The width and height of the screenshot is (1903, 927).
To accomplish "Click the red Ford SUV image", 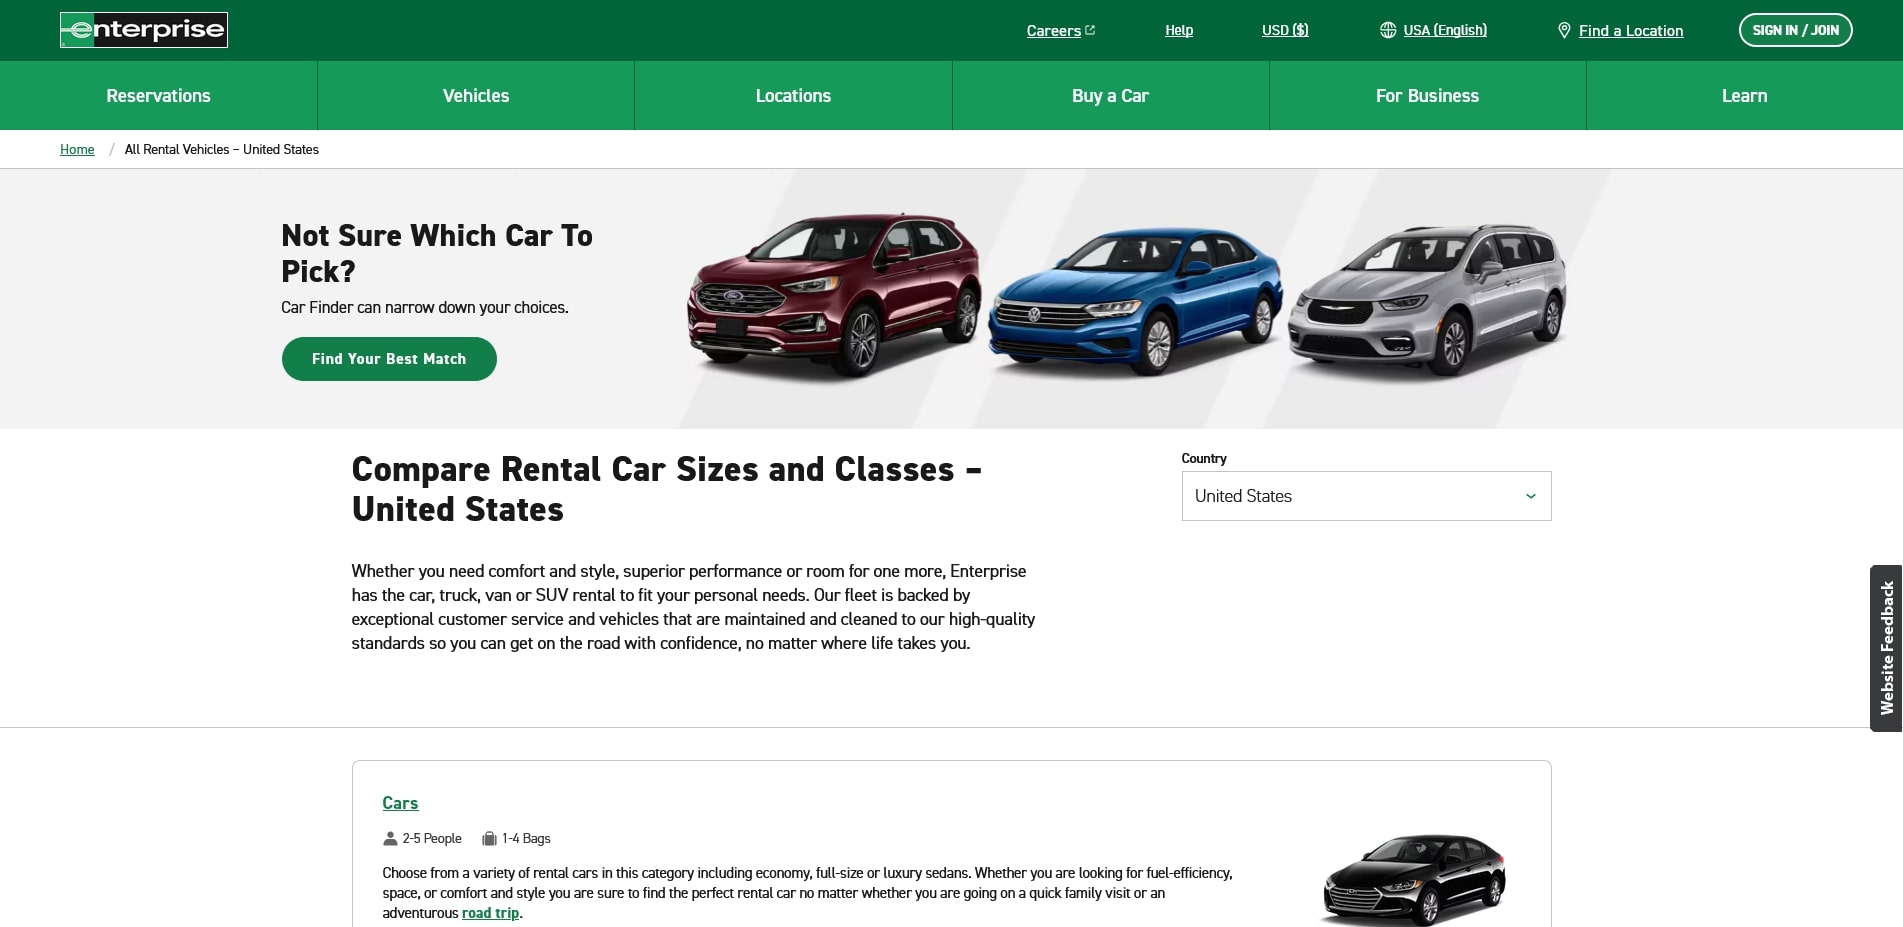I will (x=833, y=295).
